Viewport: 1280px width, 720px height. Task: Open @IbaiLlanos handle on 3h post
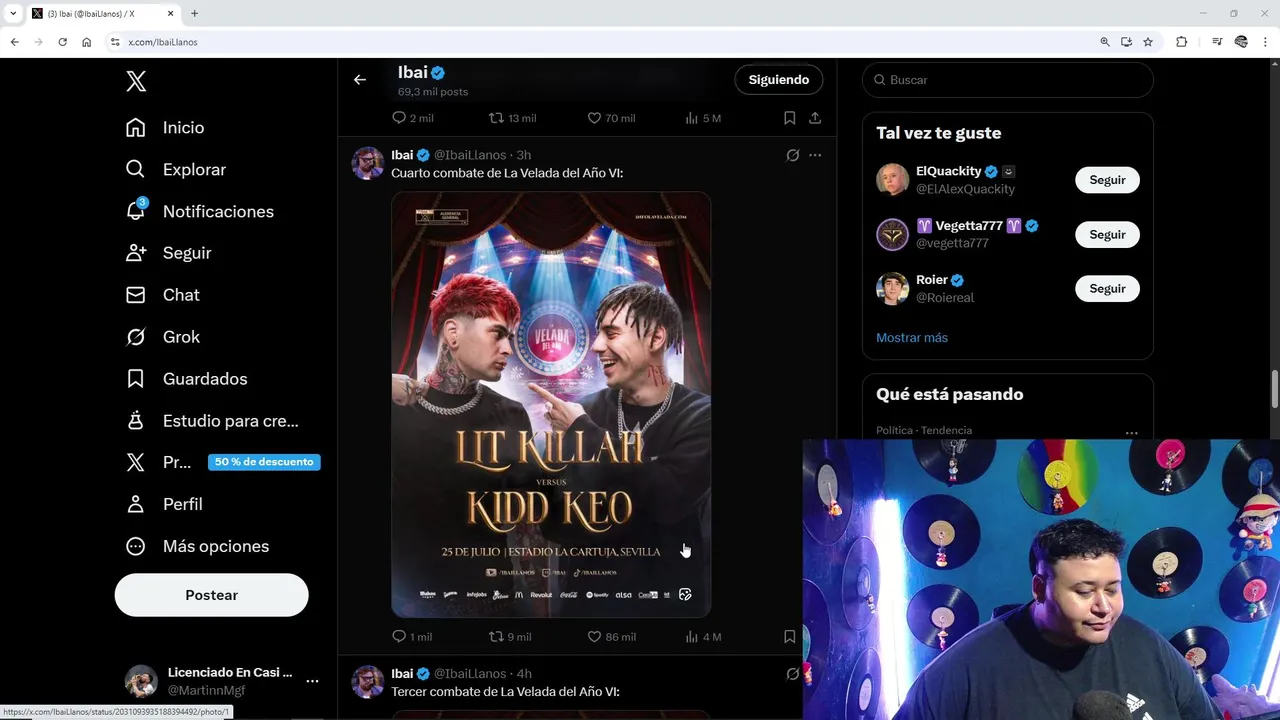pos(469,155)
